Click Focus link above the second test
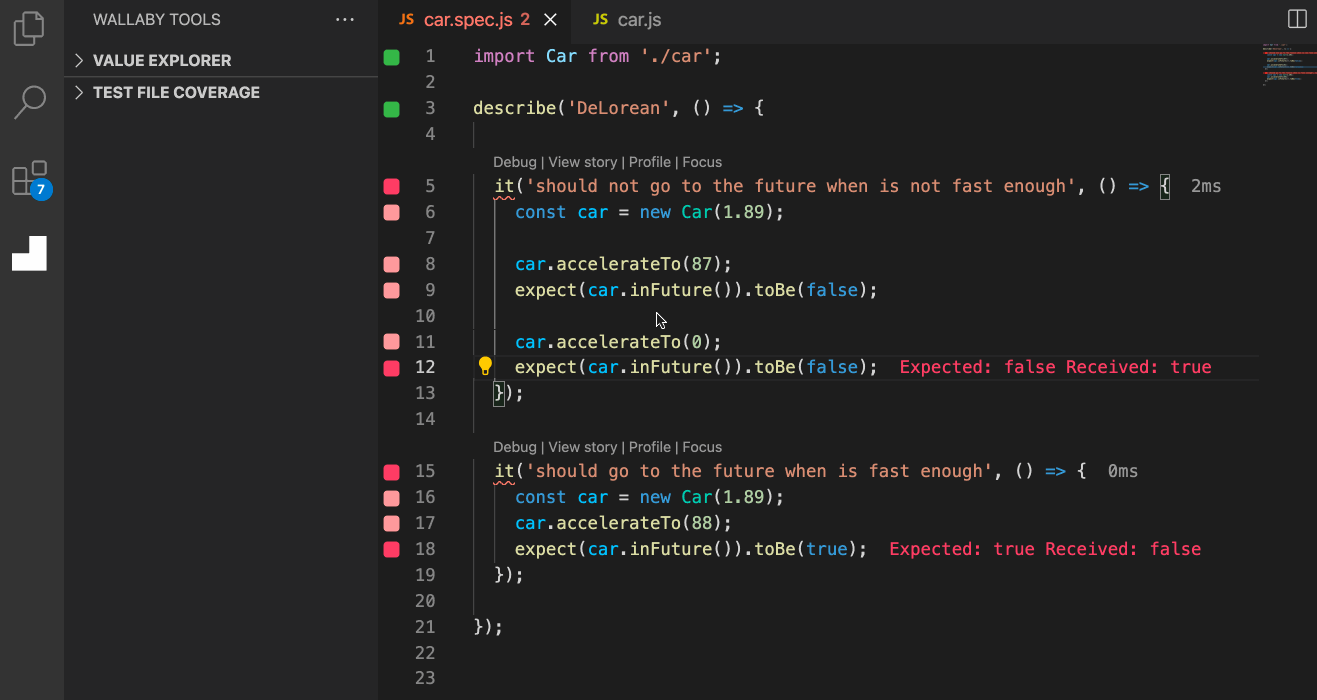 [x=702, y=447]
